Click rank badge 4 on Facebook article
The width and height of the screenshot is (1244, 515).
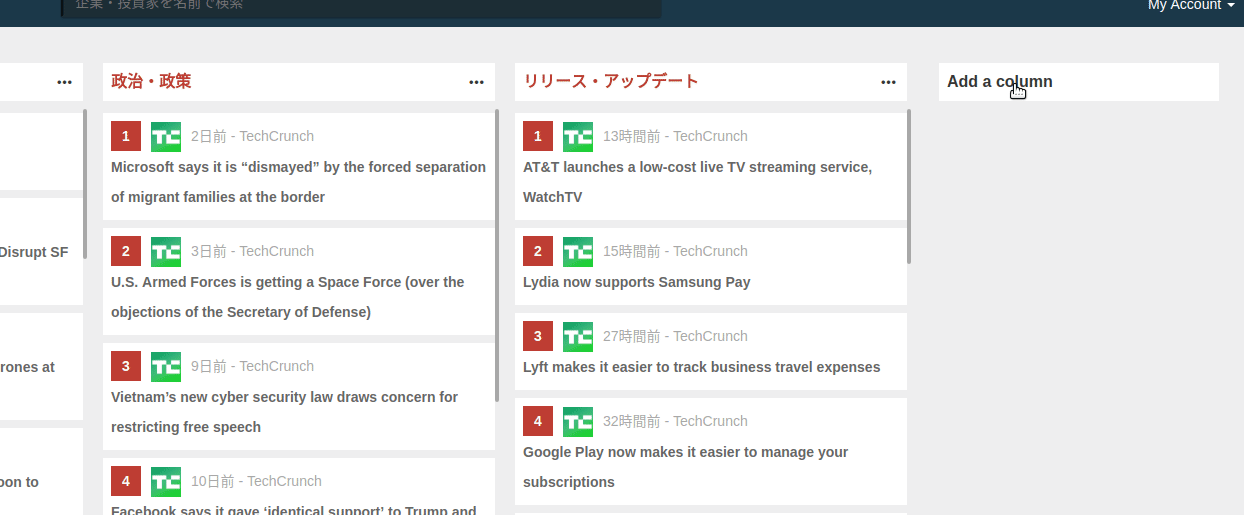[x=126, y=481]
